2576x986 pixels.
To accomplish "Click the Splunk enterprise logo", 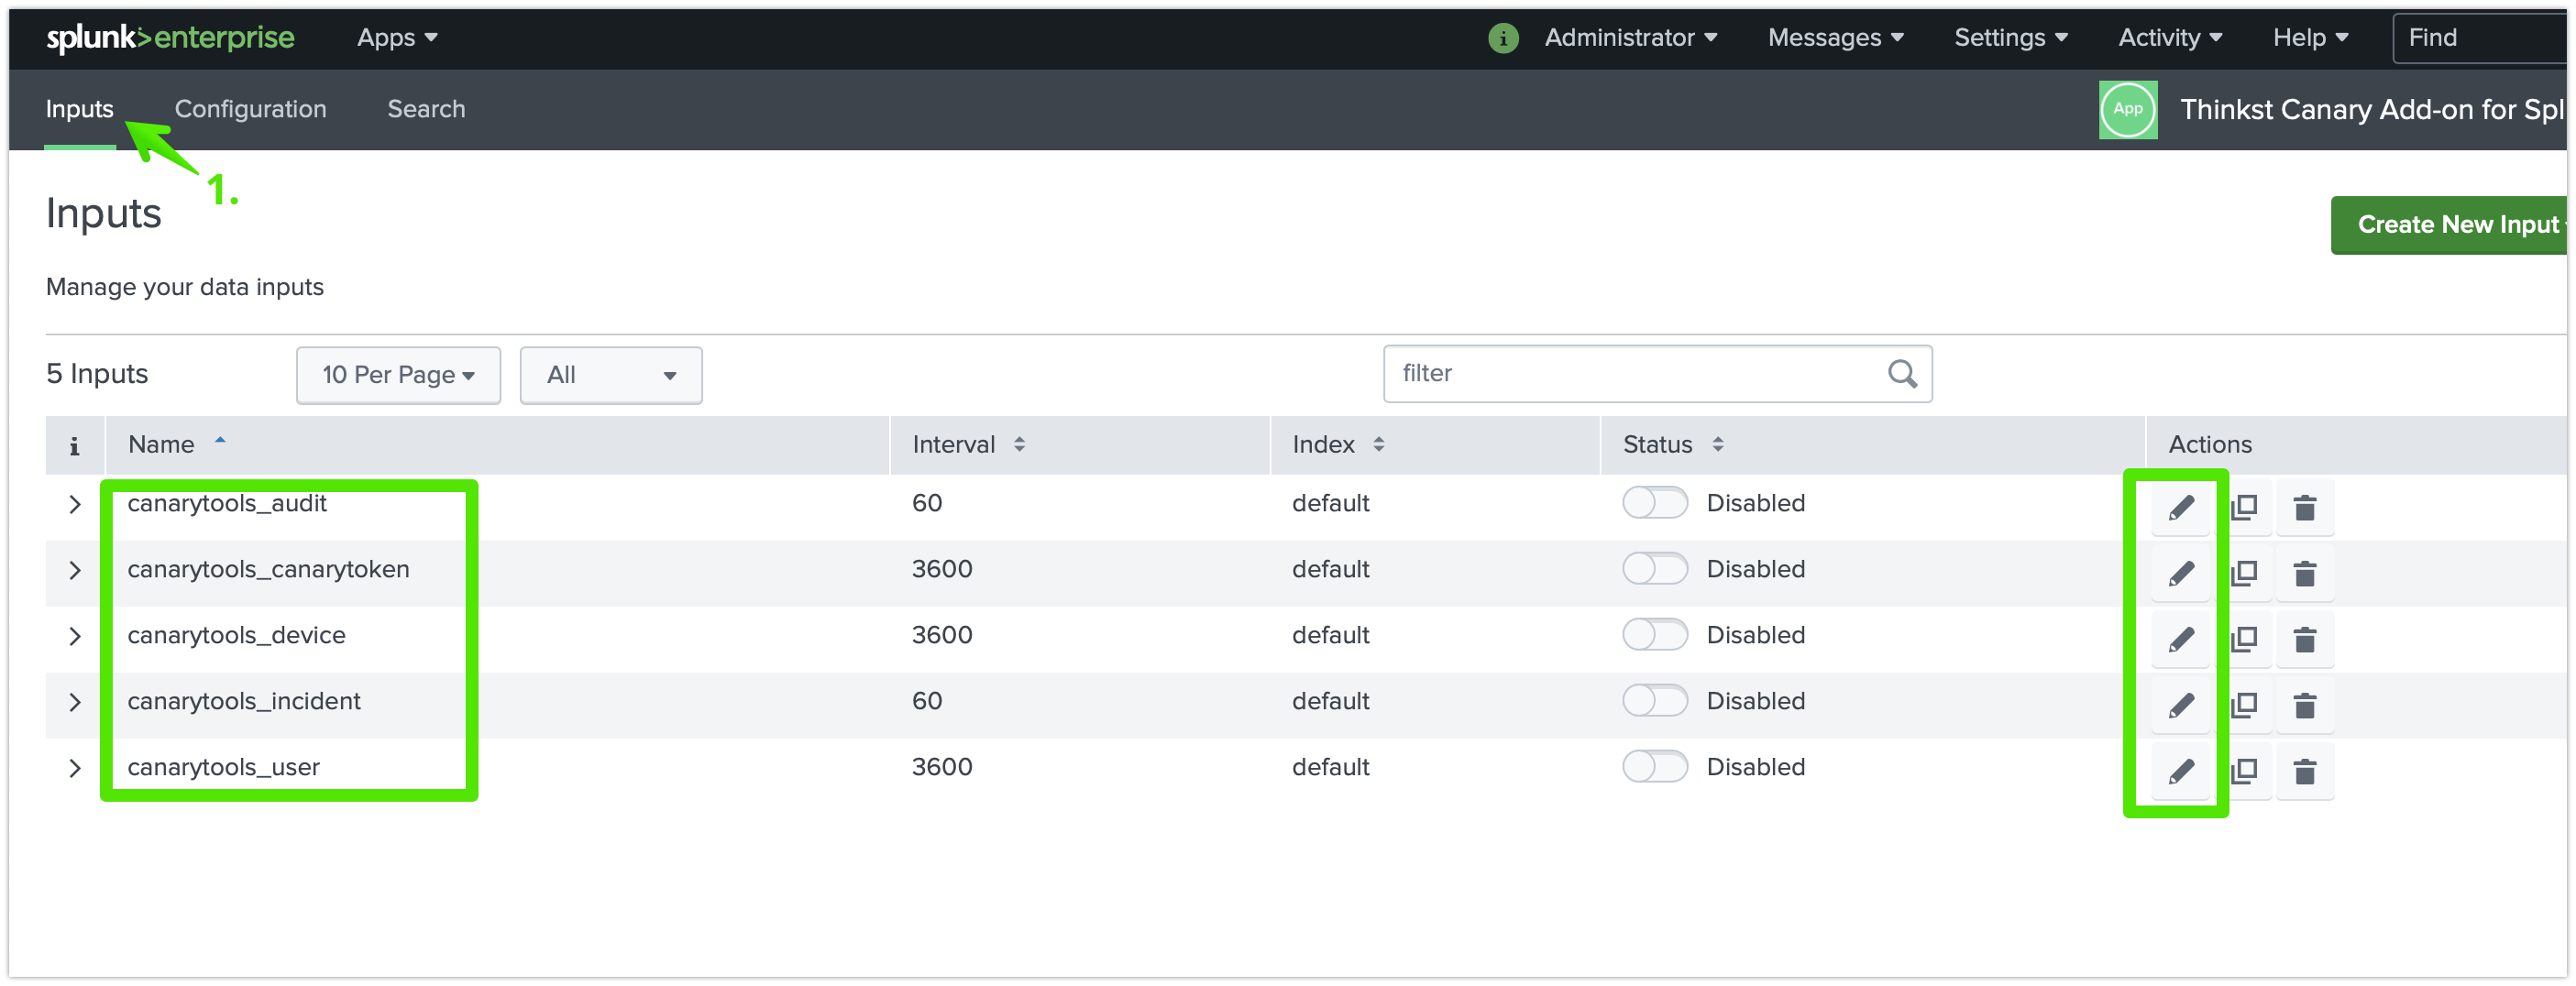I will [170, 38].
